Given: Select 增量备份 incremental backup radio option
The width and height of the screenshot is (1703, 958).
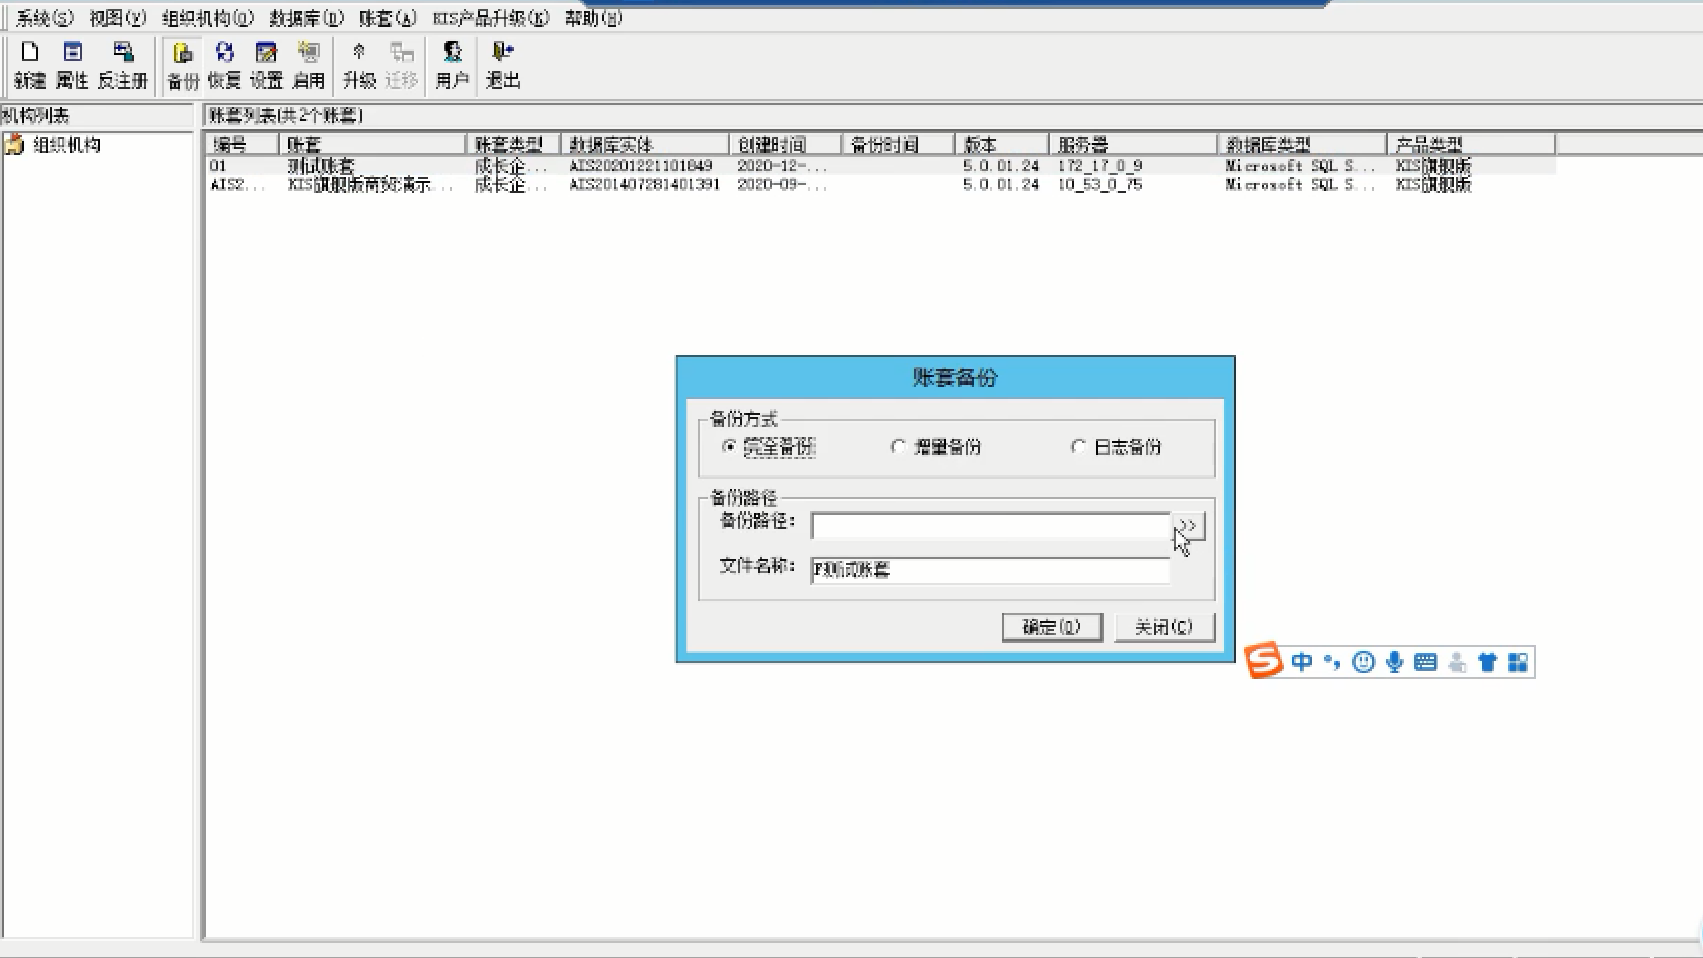Looking at the screenshot, I should pyautogui.click(x=898, y=447).
